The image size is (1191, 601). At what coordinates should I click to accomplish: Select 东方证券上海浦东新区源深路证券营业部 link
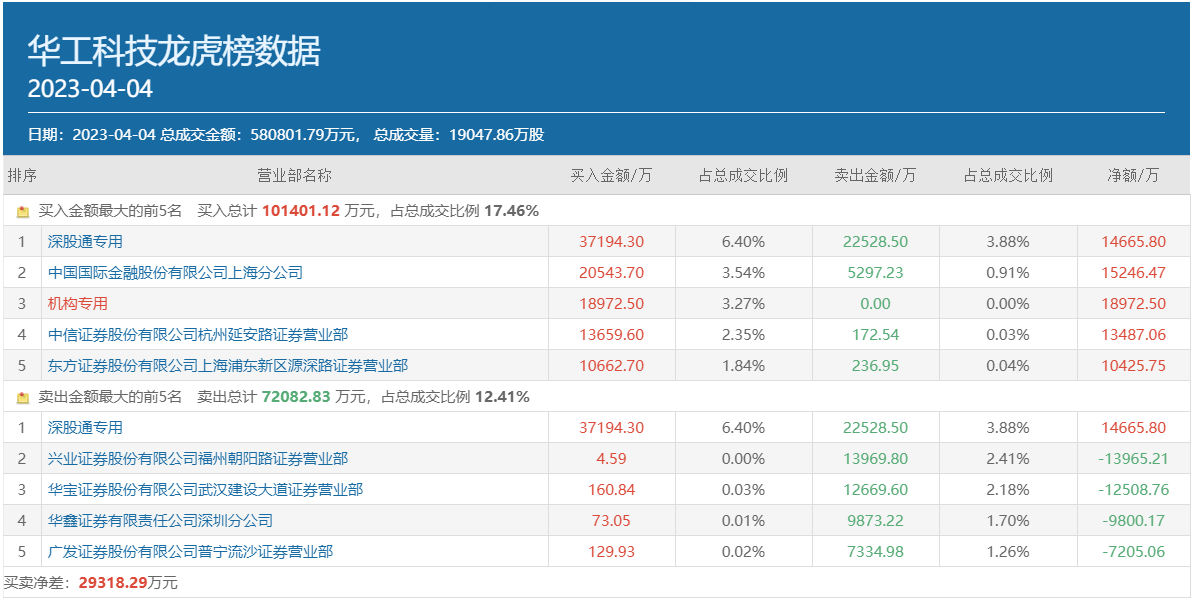click(228, 366)
